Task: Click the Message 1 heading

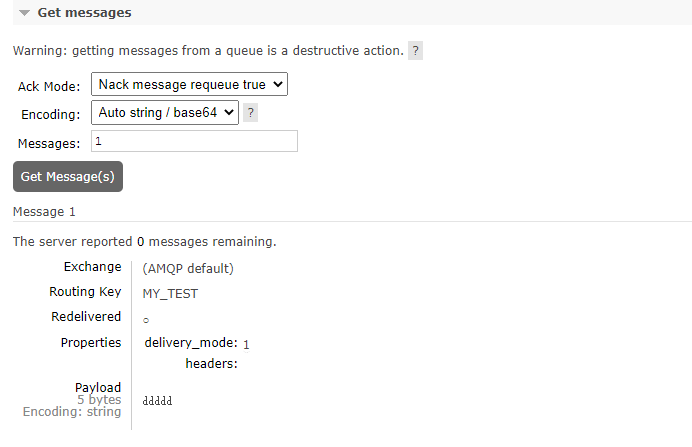Action: (44, 212)
